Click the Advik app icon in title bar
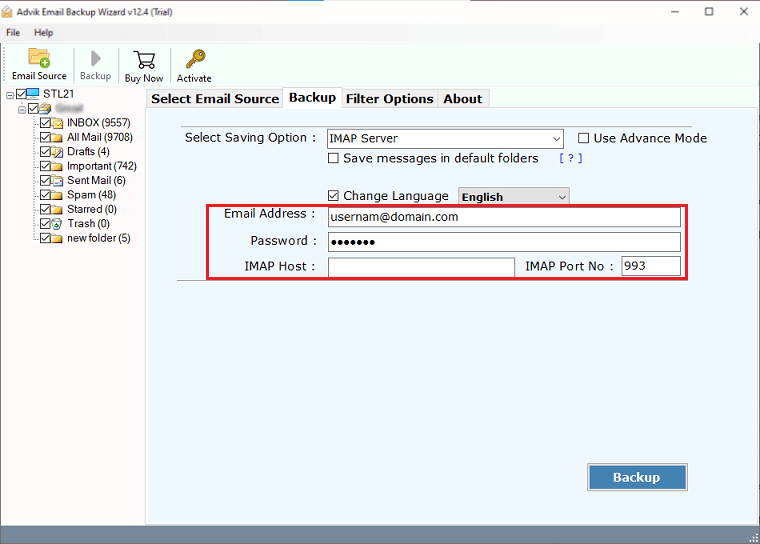 pyautogui.click(x=7, y=12)
